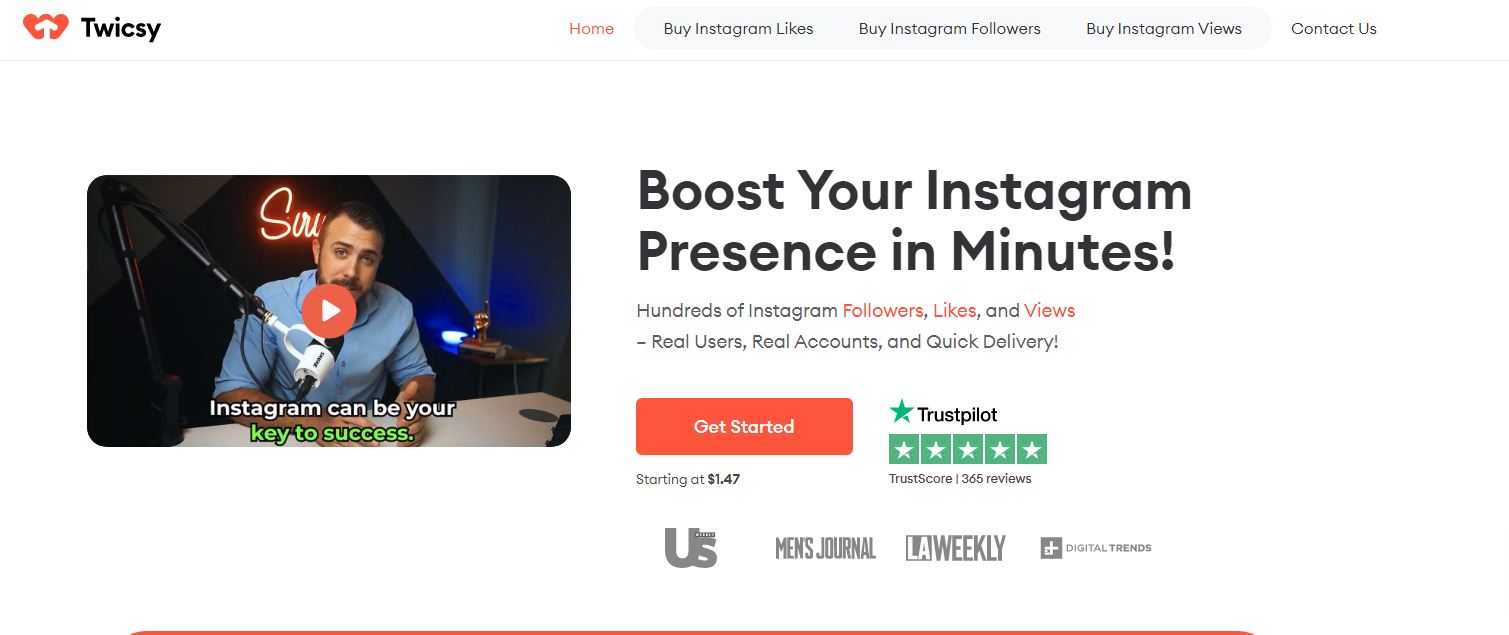Click the first green Trustpilot rating star
The width and height of the screenshot is (1509, 635).
[x=904, y=449]
